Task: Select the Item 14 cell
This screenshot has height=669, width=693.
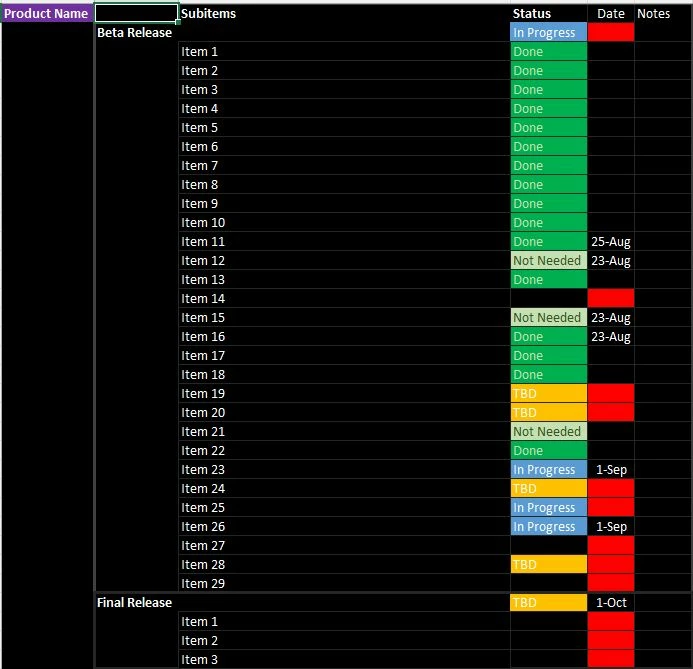Action: (344, 299)
